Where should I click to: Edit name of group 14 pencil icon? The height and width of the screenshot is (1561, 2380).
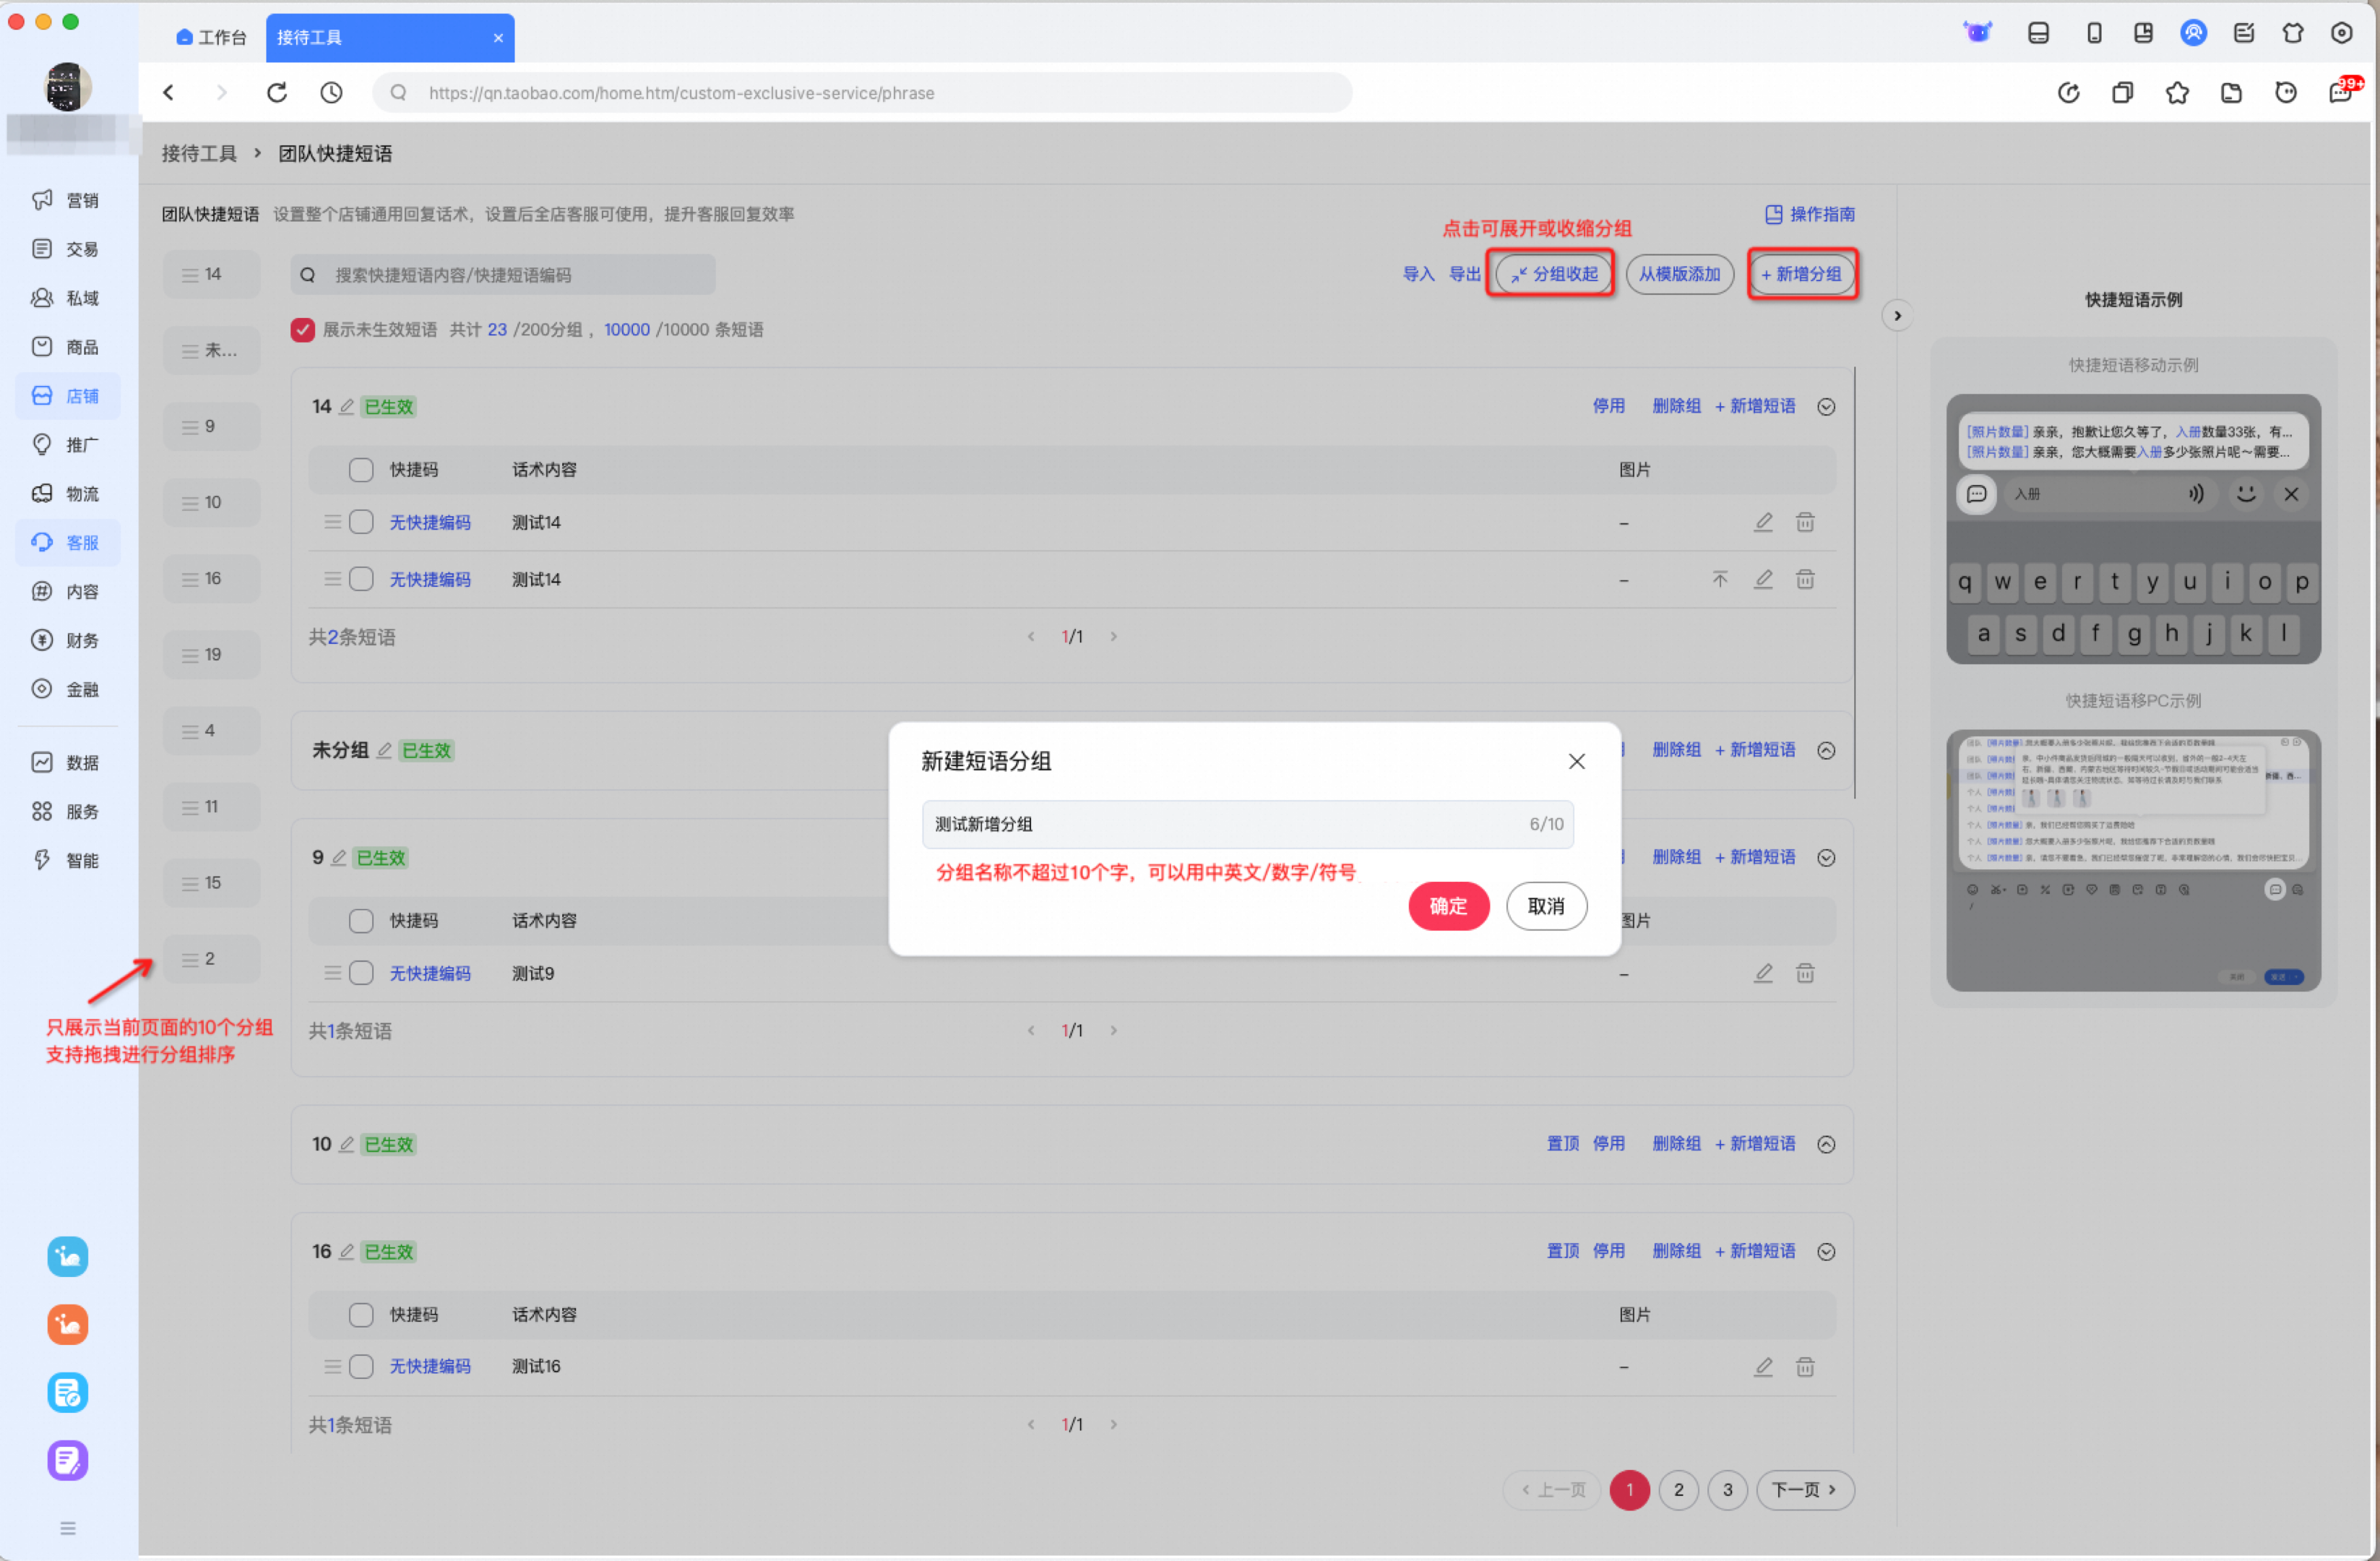tap(346, 407)
